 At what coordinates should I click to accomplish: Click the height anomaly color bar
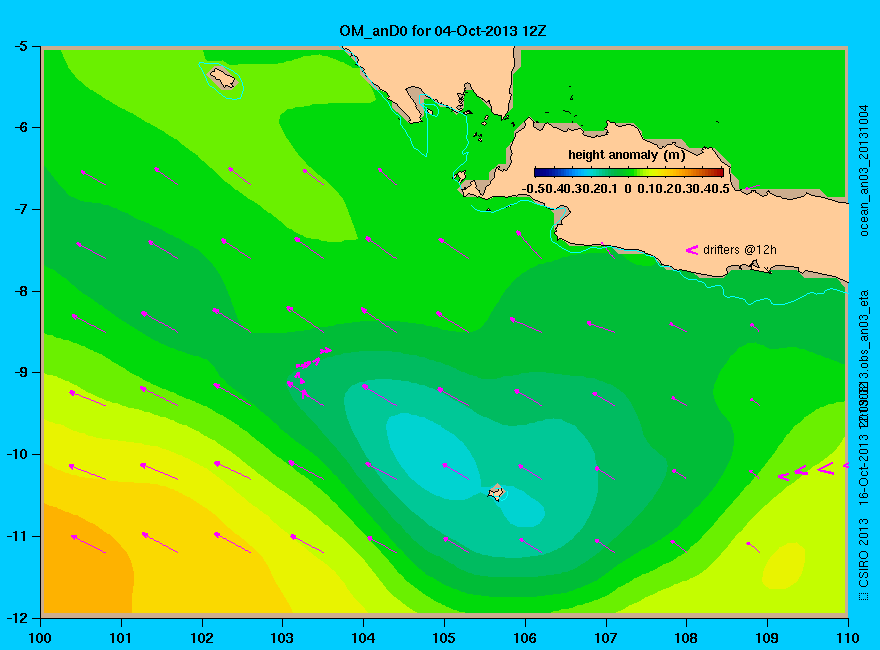tap(629, 172)
